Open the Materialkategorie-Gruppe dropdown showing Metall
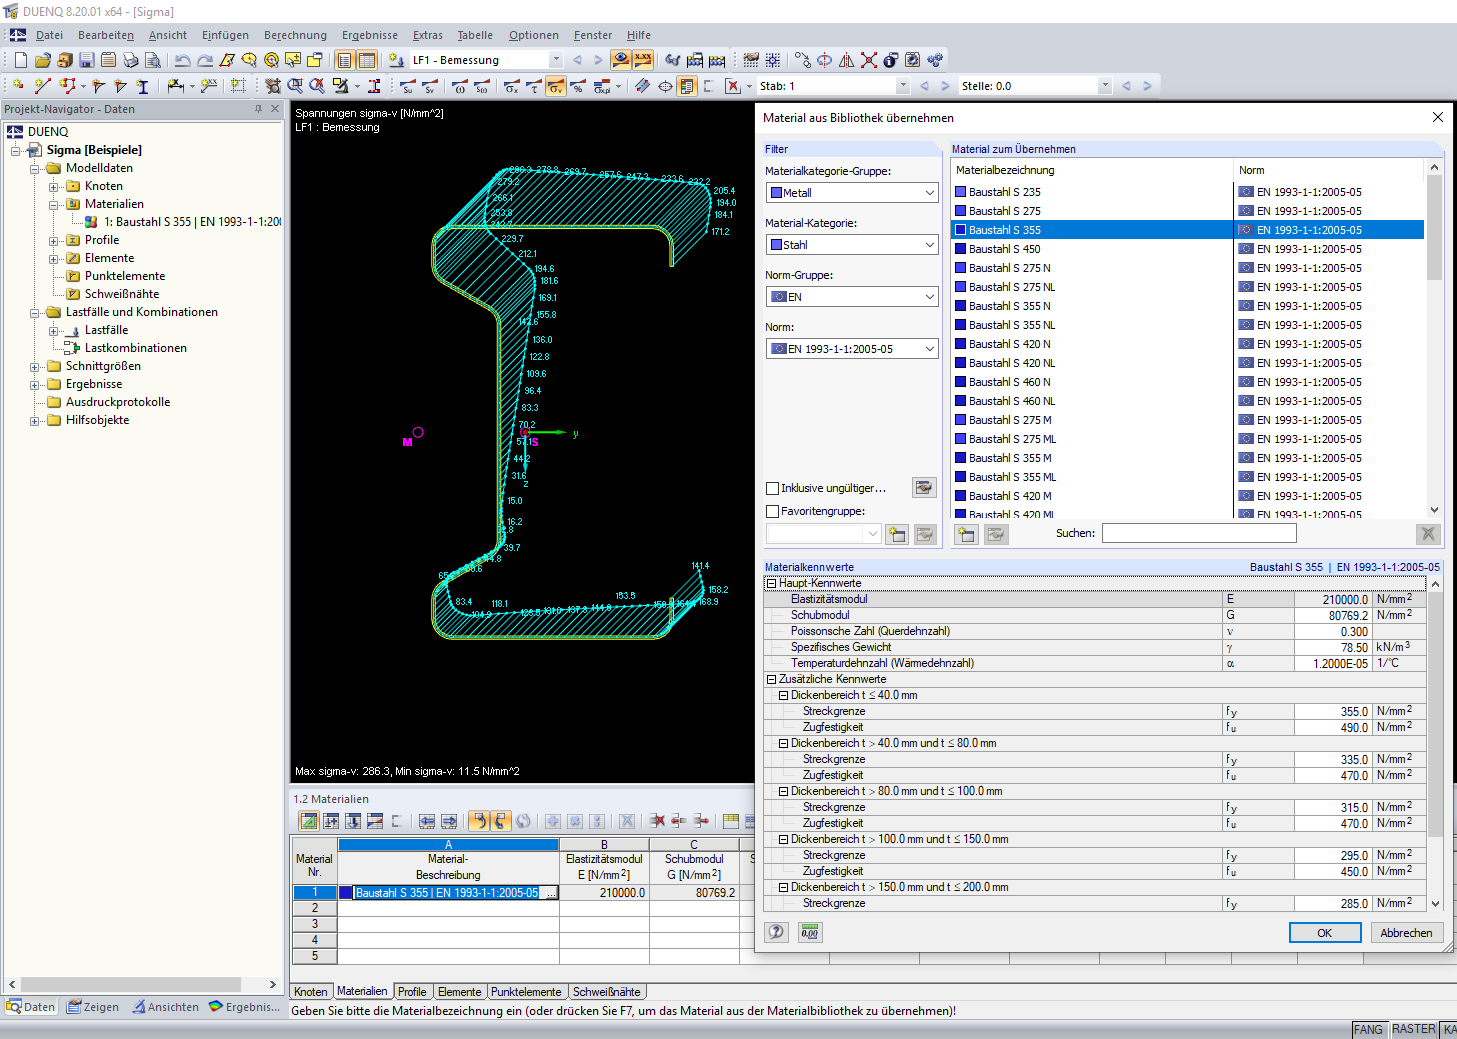Image resolution: width=1457 pixels, height=1039 pixels. (852, 193)
